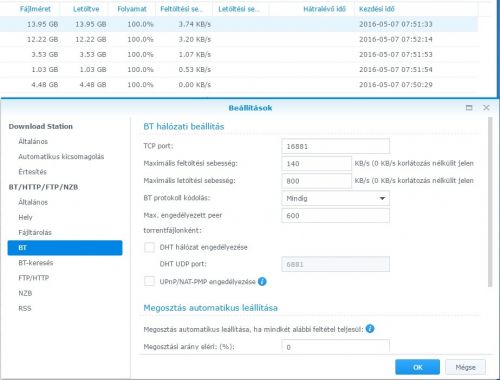Open the Fájltárolás settings page
The width and height of the screenshot is (500, 380).
(x=35, y=233)
